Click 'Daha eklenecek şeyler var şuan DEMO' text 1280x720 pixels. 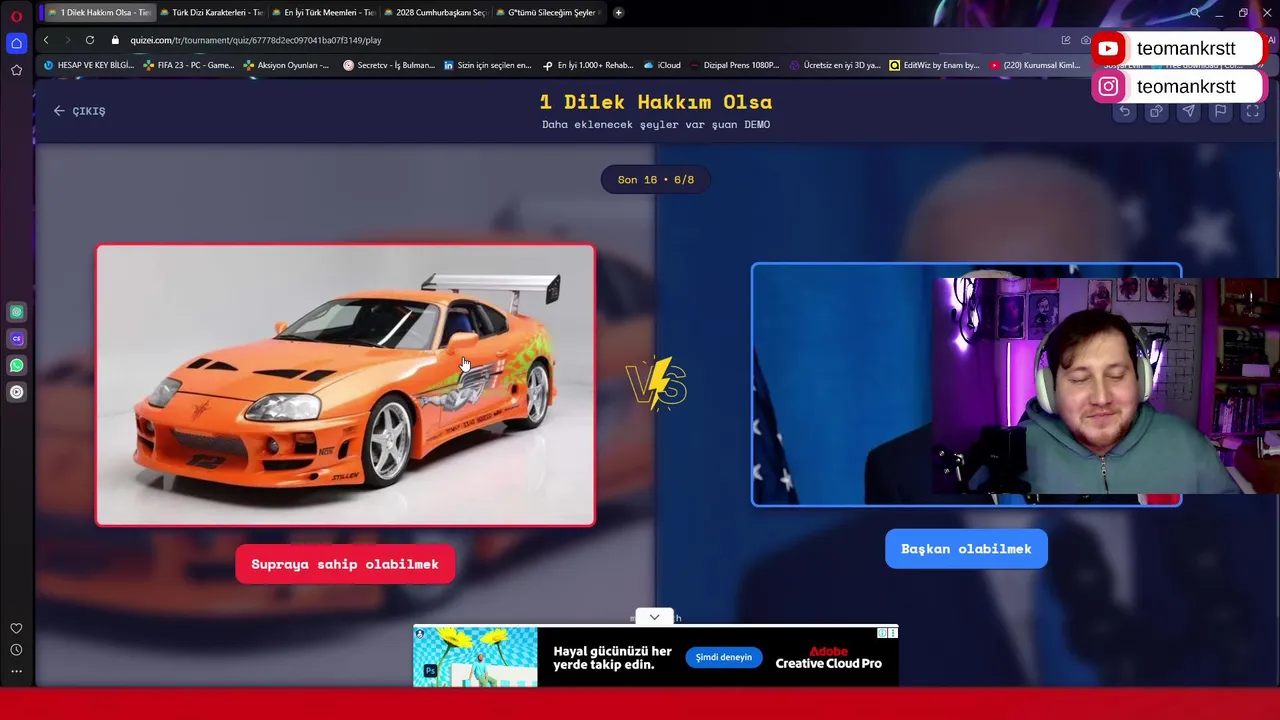click(656, 125)
